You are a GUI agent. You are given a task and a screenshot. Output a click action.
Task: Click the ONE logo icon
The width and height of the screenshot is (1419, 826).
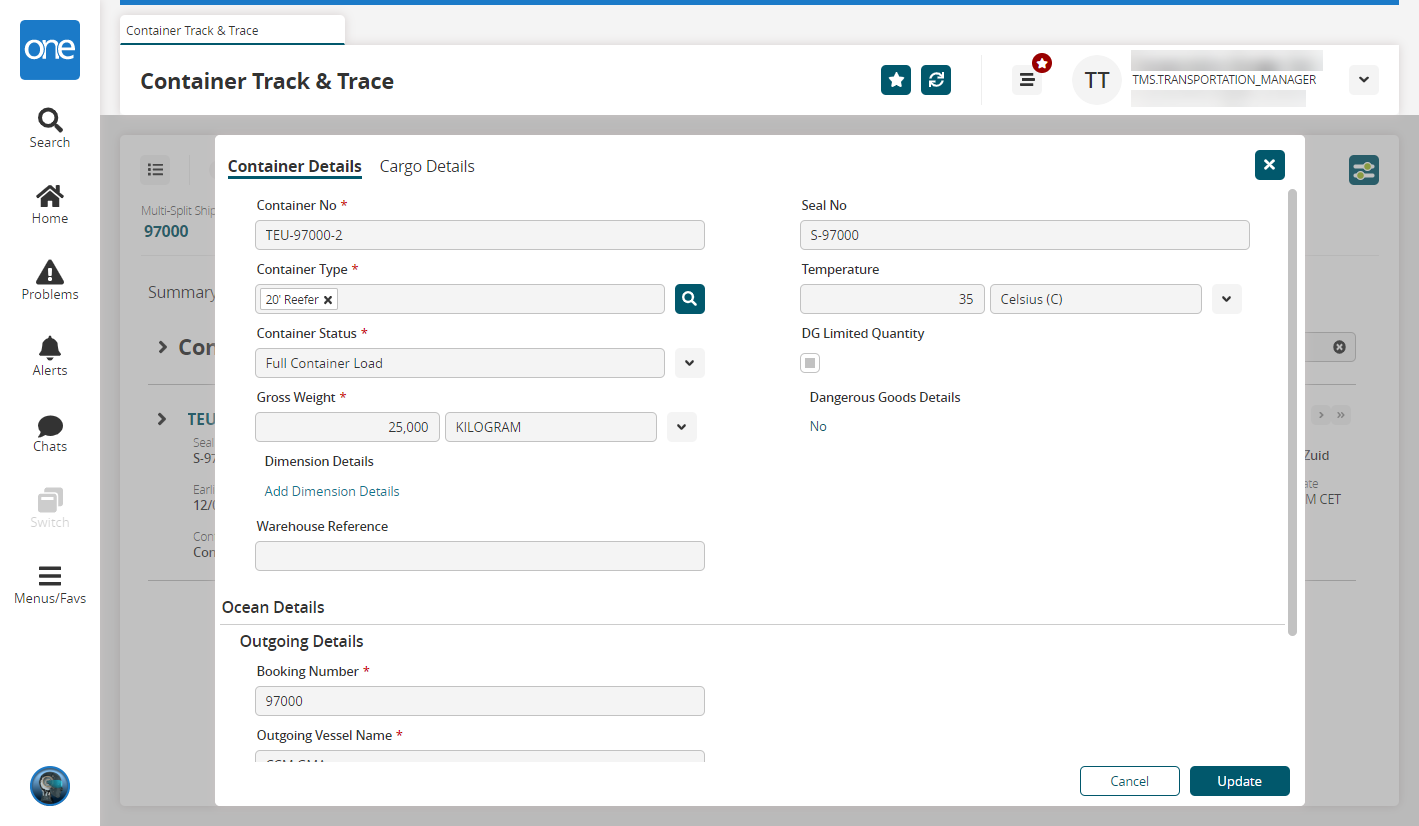[50, 50]
